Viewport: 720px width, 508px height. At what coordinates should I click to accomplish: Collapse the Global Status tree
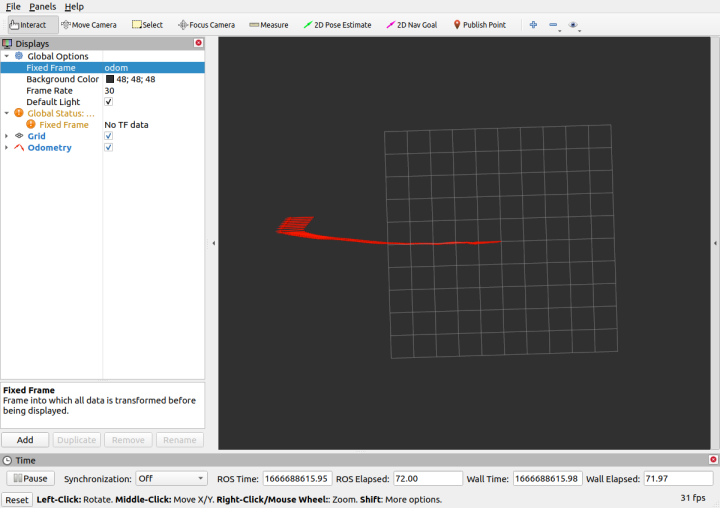click(x=6, y=113)
